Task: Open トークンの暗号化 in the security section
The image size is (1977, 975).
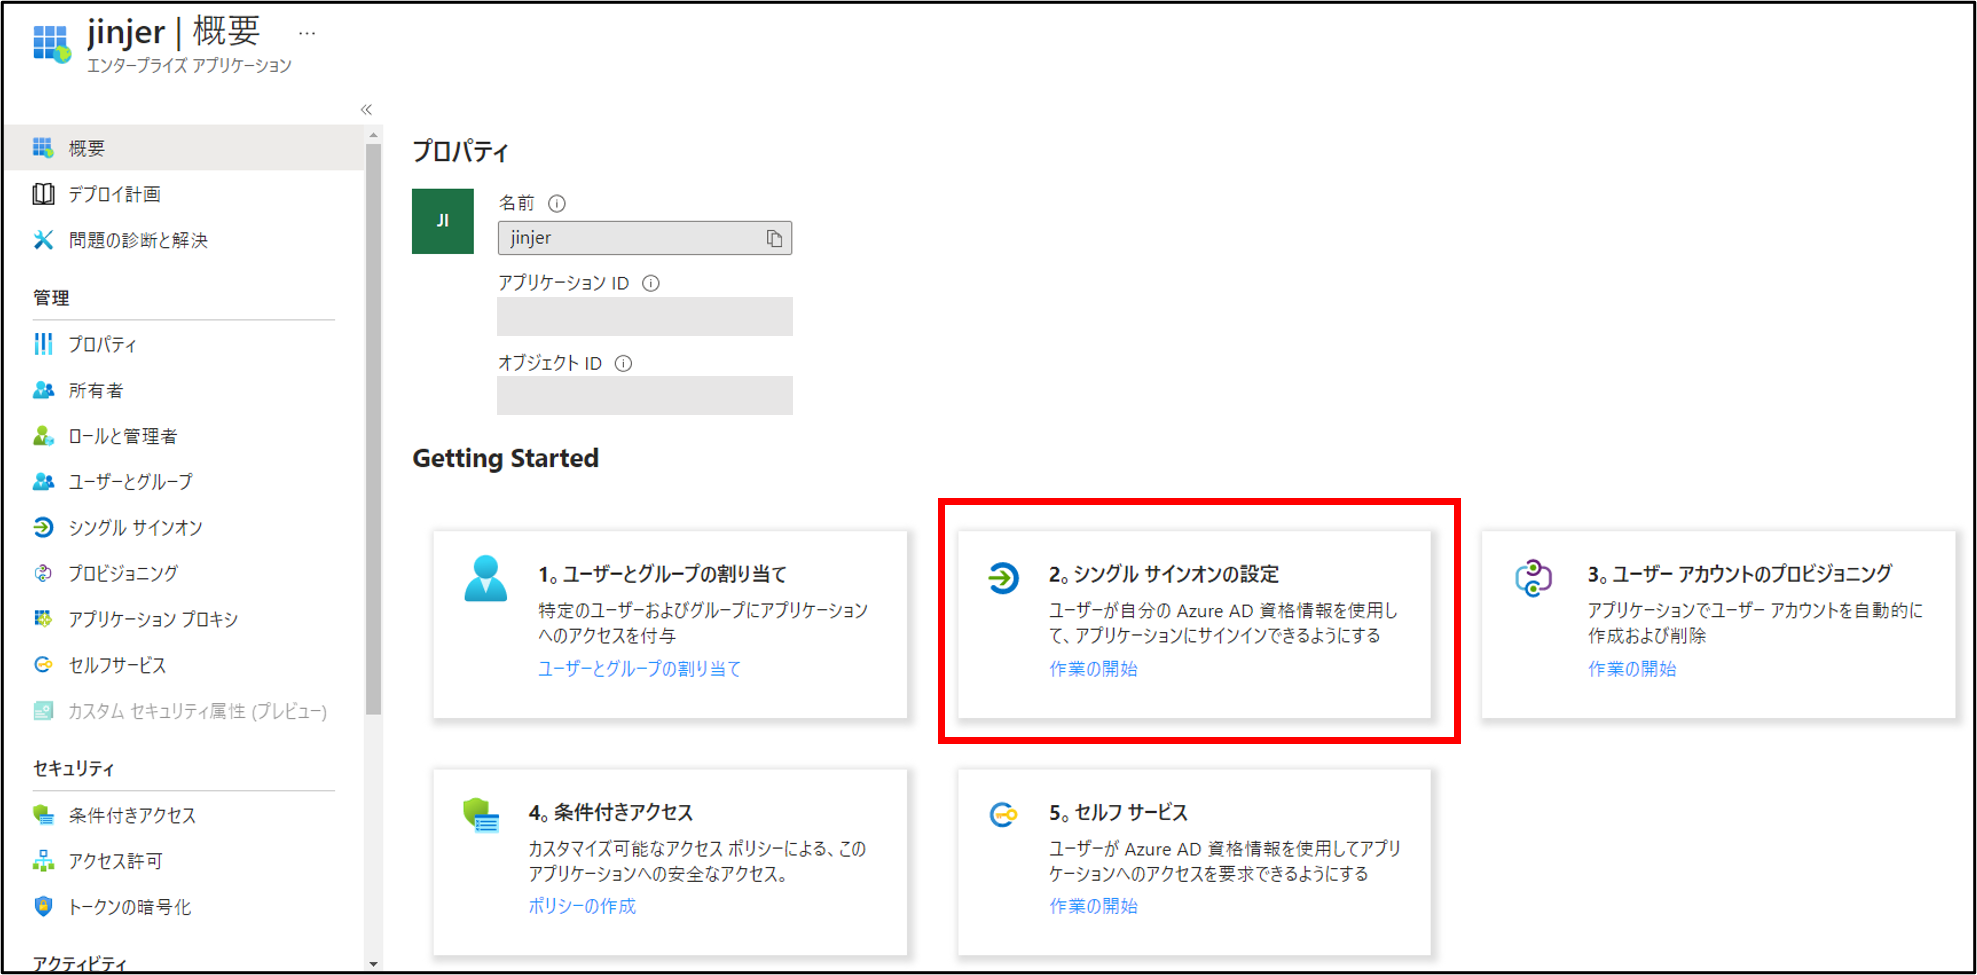Action: coord(129,907)
